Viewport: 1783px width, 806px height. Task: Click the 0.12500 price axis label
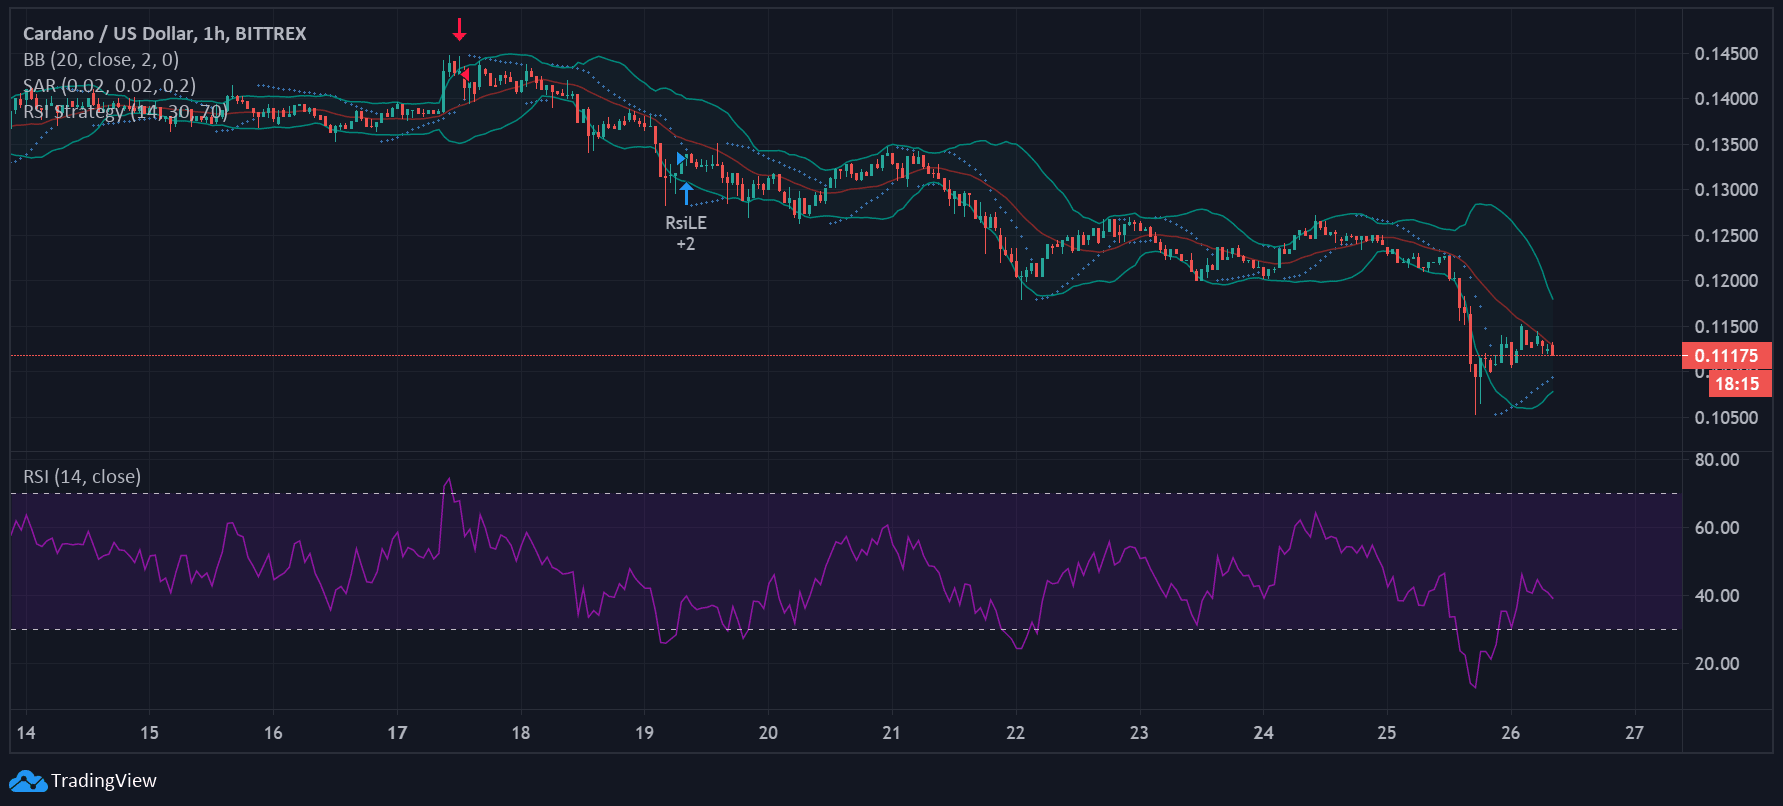(x=1726, y=236)
